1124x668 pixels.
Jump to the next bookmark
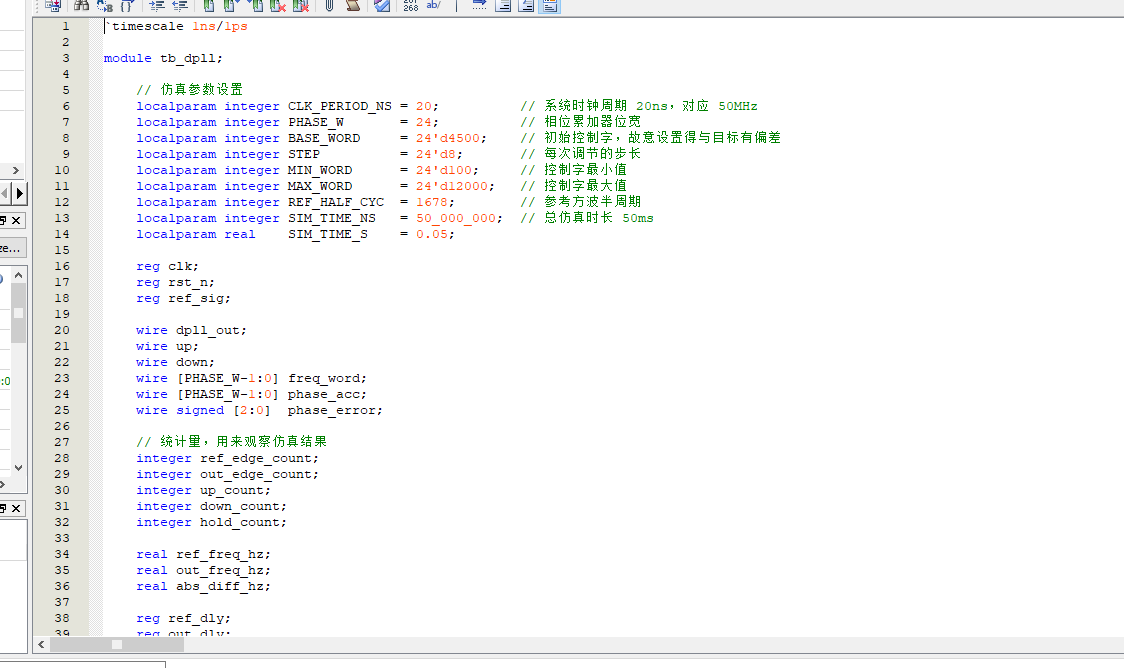point(231,6)
